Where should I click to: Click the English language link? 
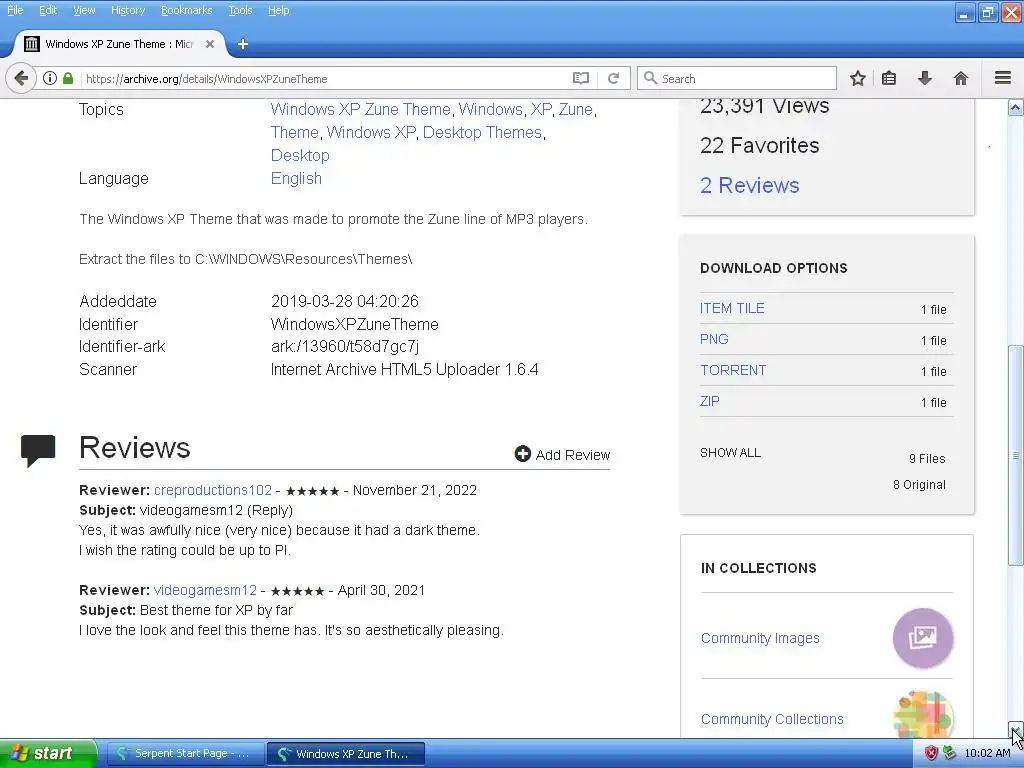296,178
